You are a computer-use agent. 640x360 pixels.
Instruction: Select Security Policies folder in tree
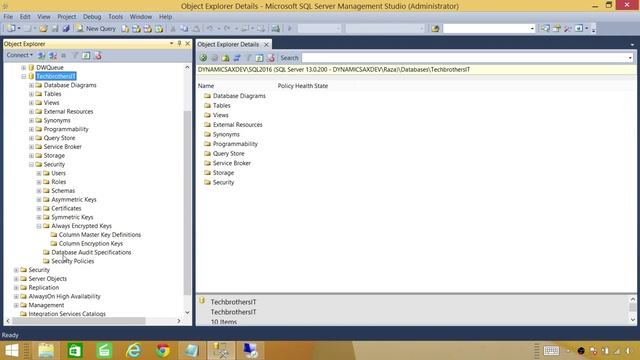(73, 261)
